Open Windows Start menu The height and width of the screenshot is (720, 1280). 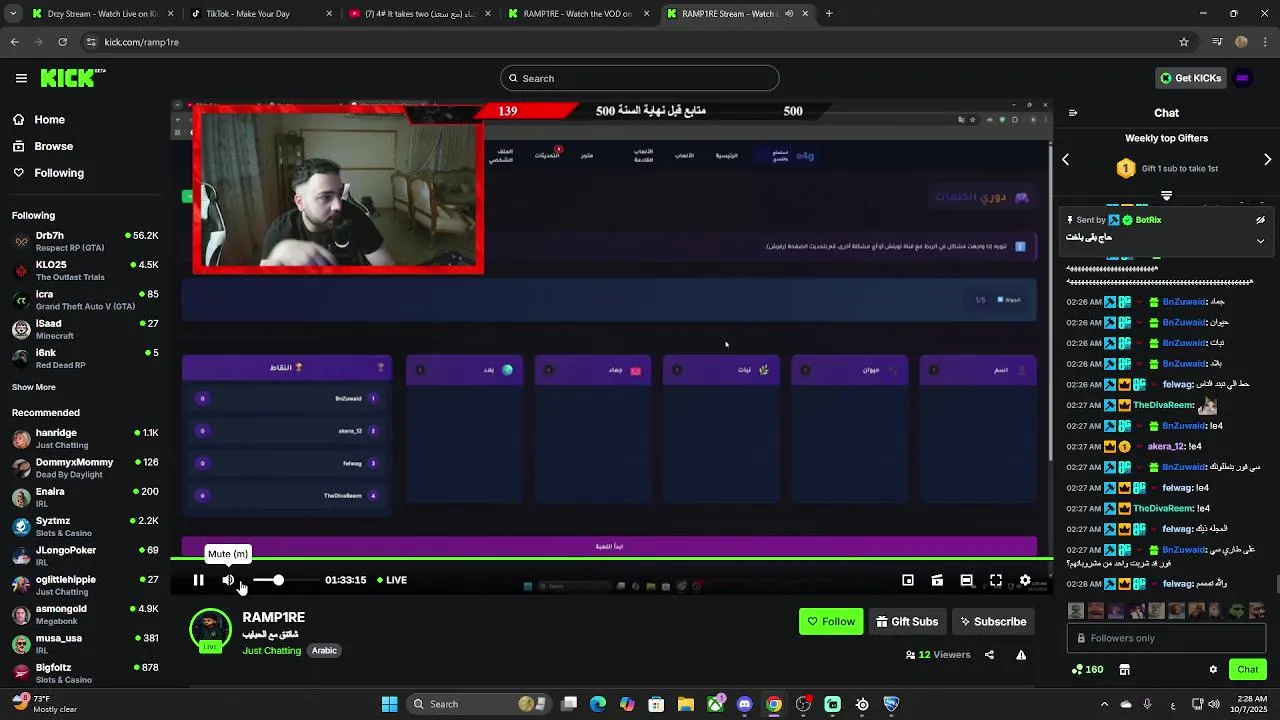point(389,704)
